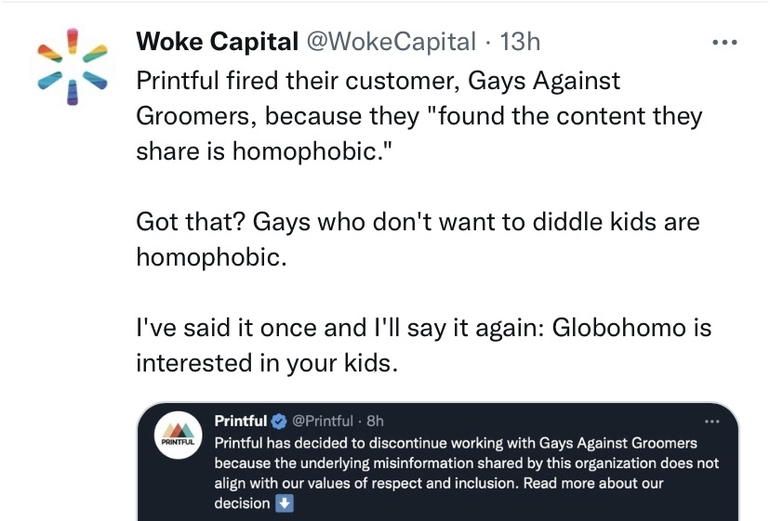Click the paragraph starting "I've said it once"
This screenshot has height=521, width=770.
pos(423,345)
